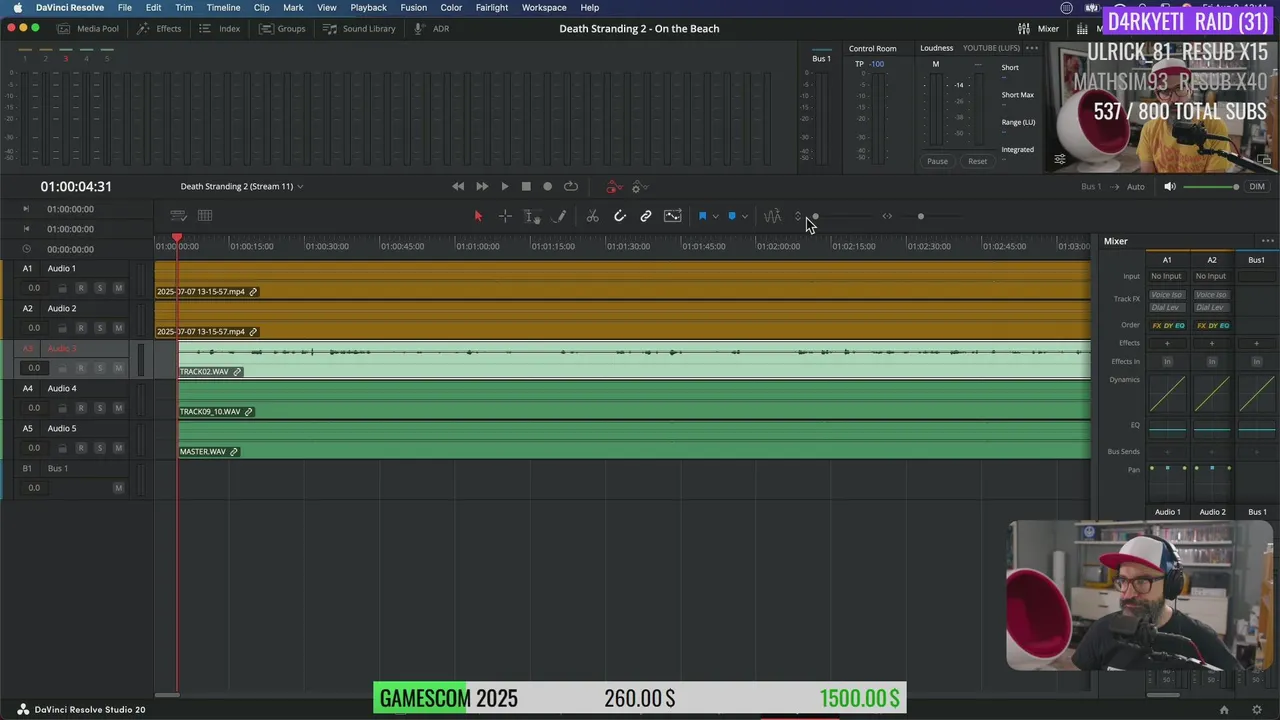The height and width of the screenshot is (720, 1280).
Task: Toggle Loop playback
Action: [x=571, y=186]
